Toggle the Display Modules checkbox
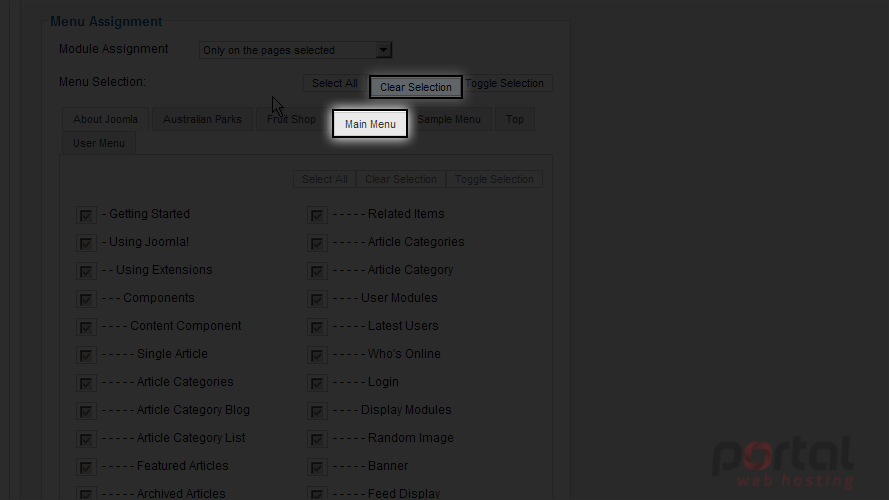Image resolution: width=889 pixels, height=500 pixels. (317, 412)
